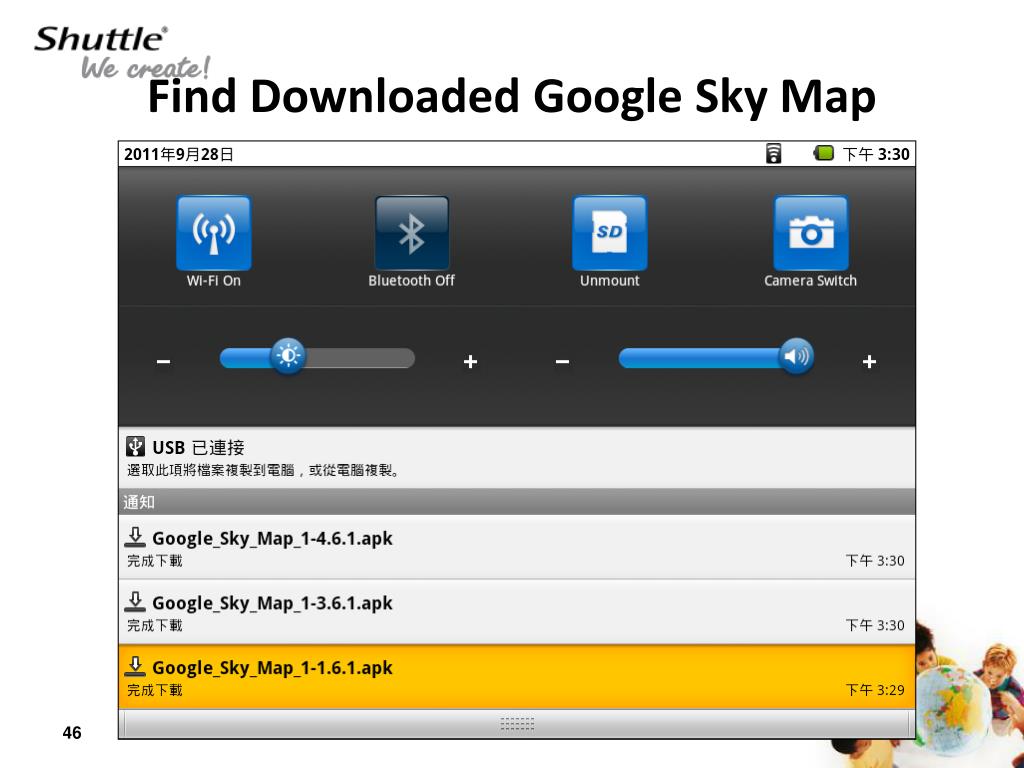The width and height of the screenshot is (1024, 768).
Task: Tap the date 2011年9月28日
Action: [179, 154]
